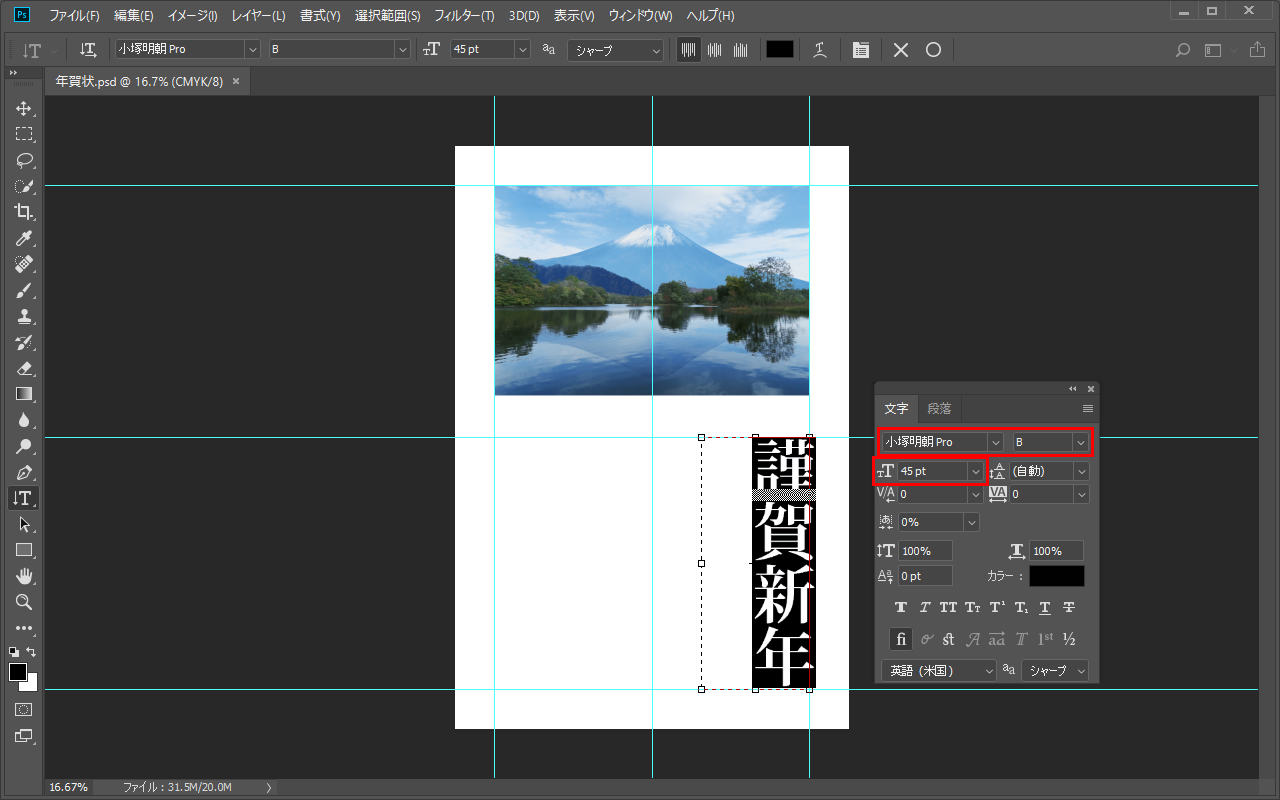This screenshot has width=1280, height=800.
Task: Toggle All Caps in Character panel
Action: pyautogui.click(x=948, y=607)
